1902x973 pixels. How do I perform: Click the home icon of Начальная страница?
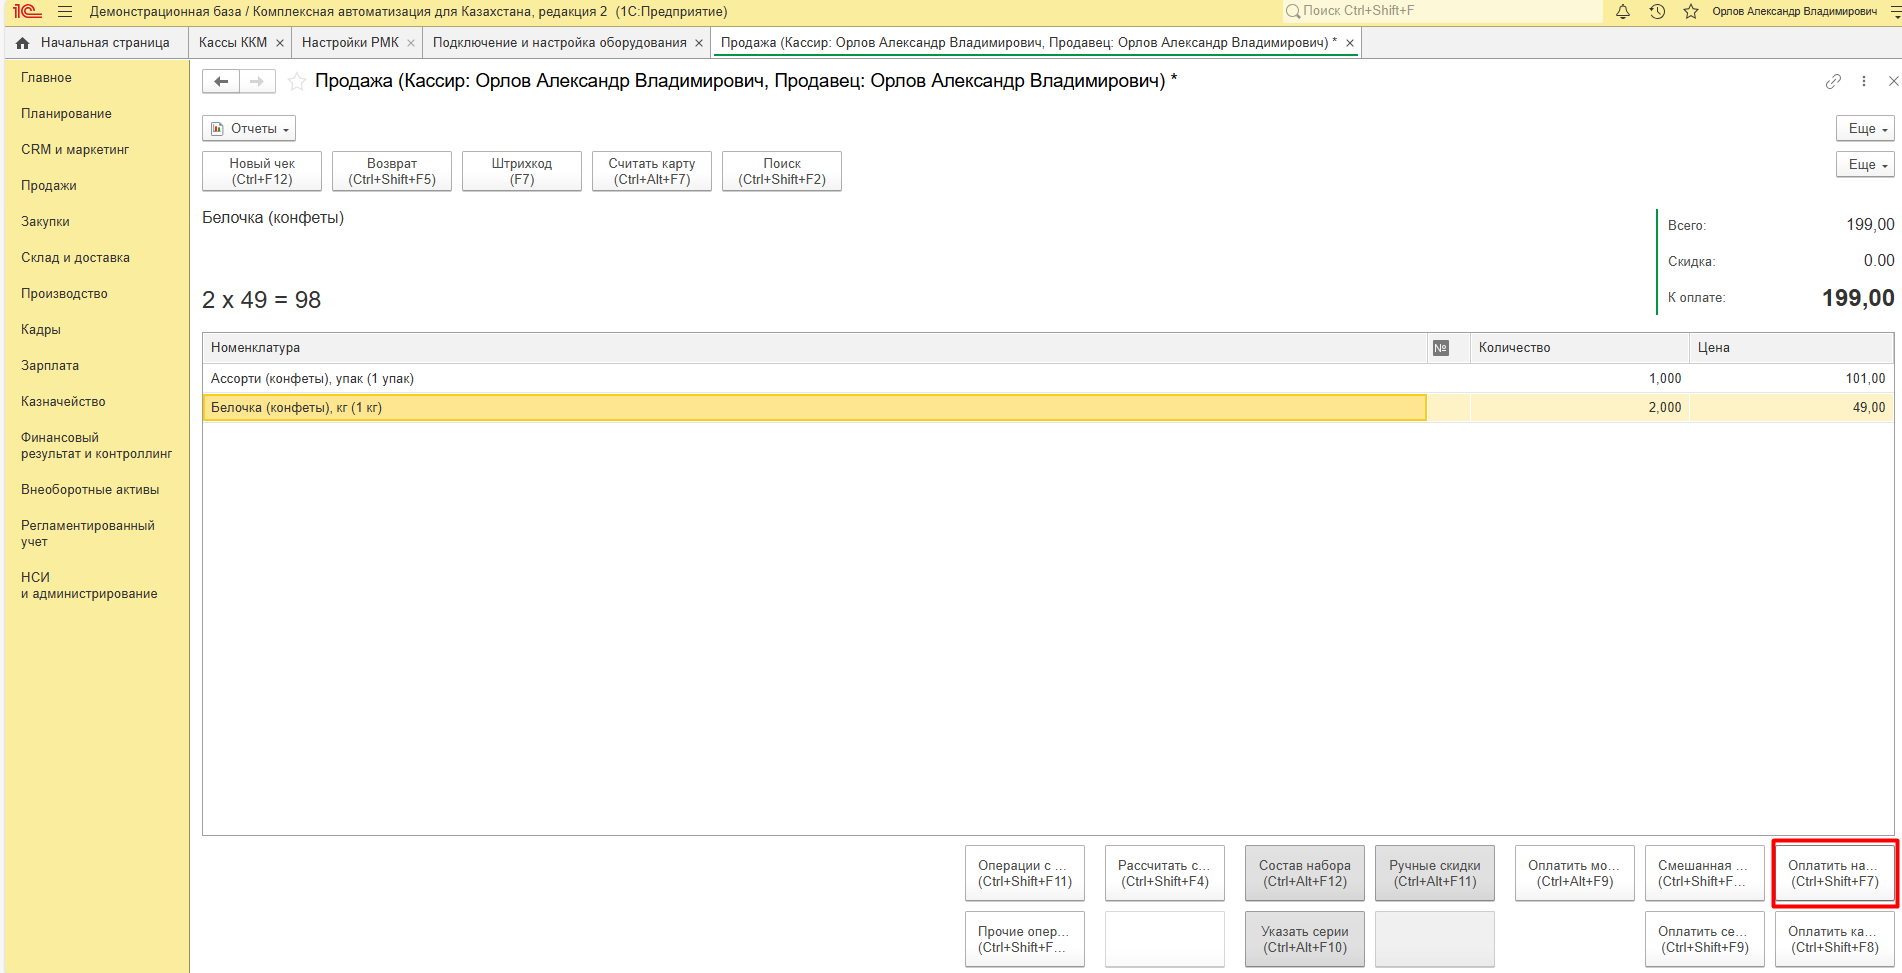pos(23,43)
